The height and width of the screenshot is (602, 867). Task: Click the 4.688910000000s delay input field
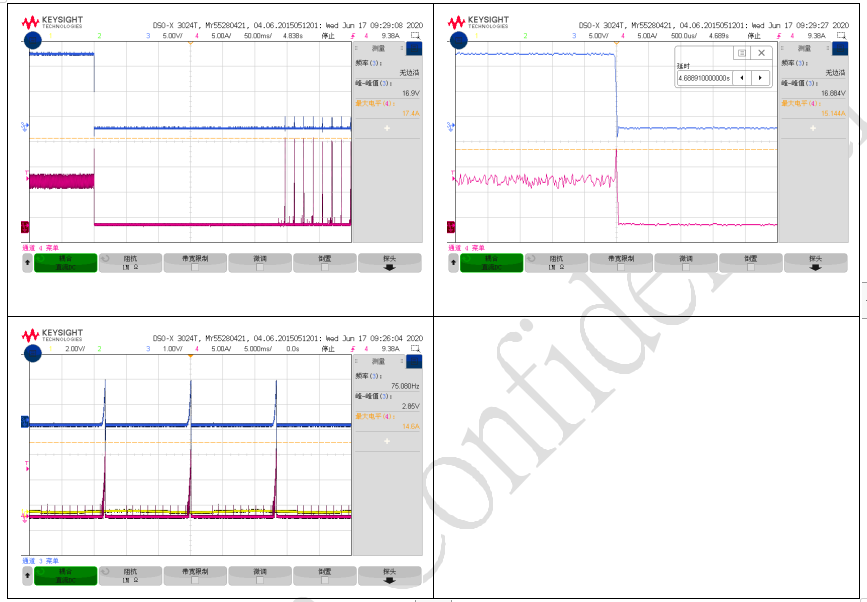pos(704,78)
